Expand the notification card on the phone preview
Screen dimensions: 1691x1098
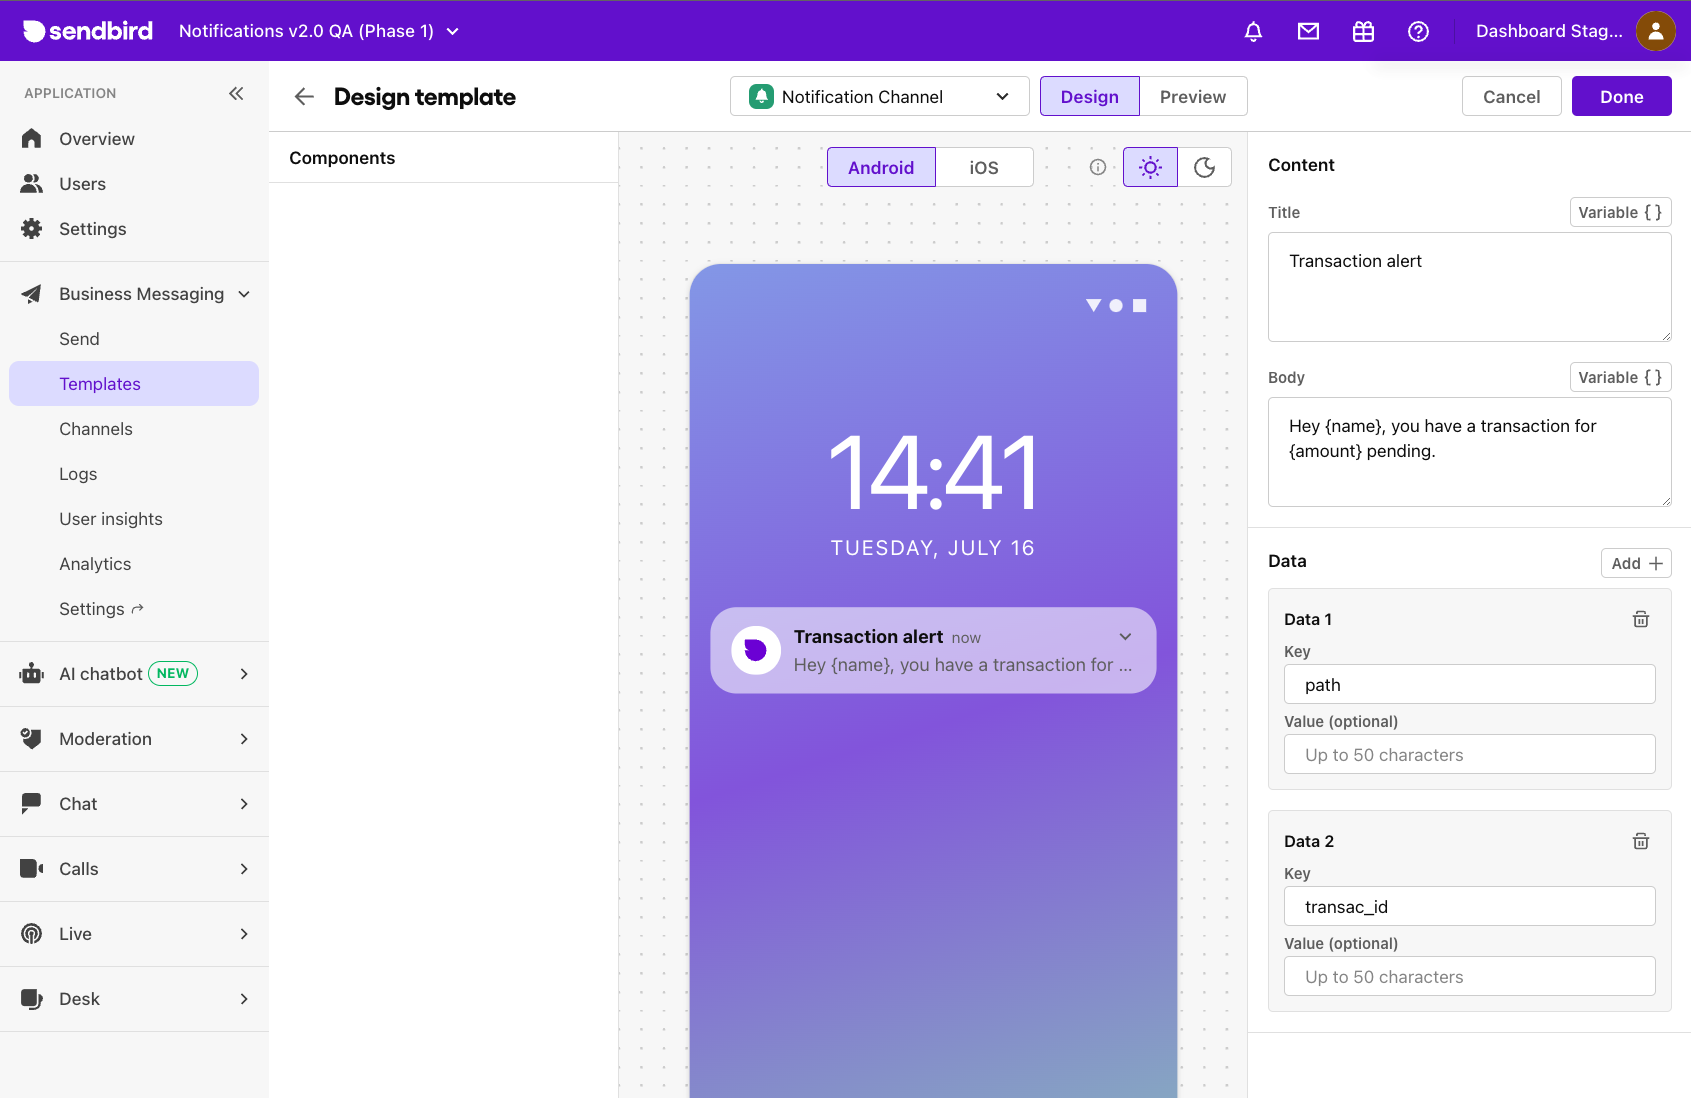(1124, 636)
